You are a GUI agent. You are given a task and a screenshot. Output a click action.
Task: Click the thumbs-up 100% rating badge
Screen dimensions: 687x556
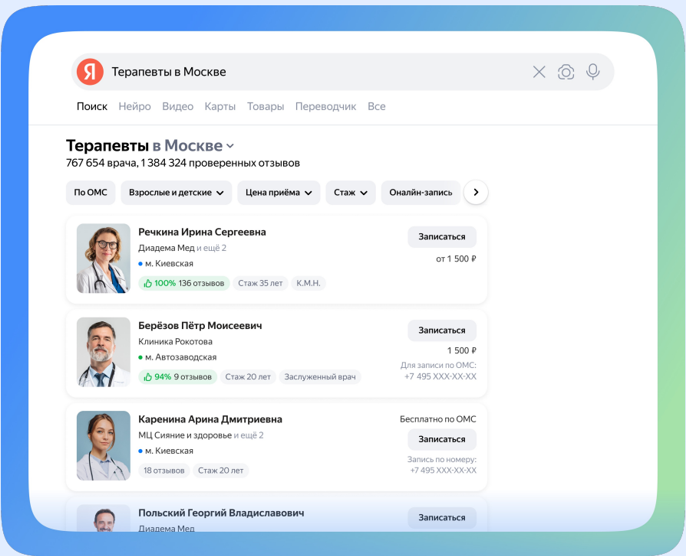[184, 283]
